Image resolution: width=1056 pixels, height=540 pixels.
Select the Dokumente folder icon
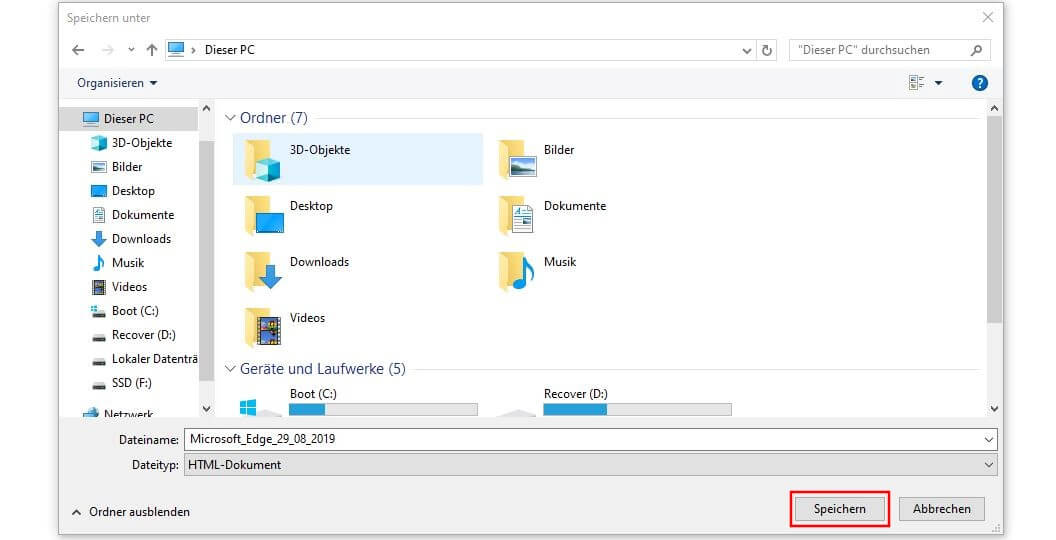517,215
